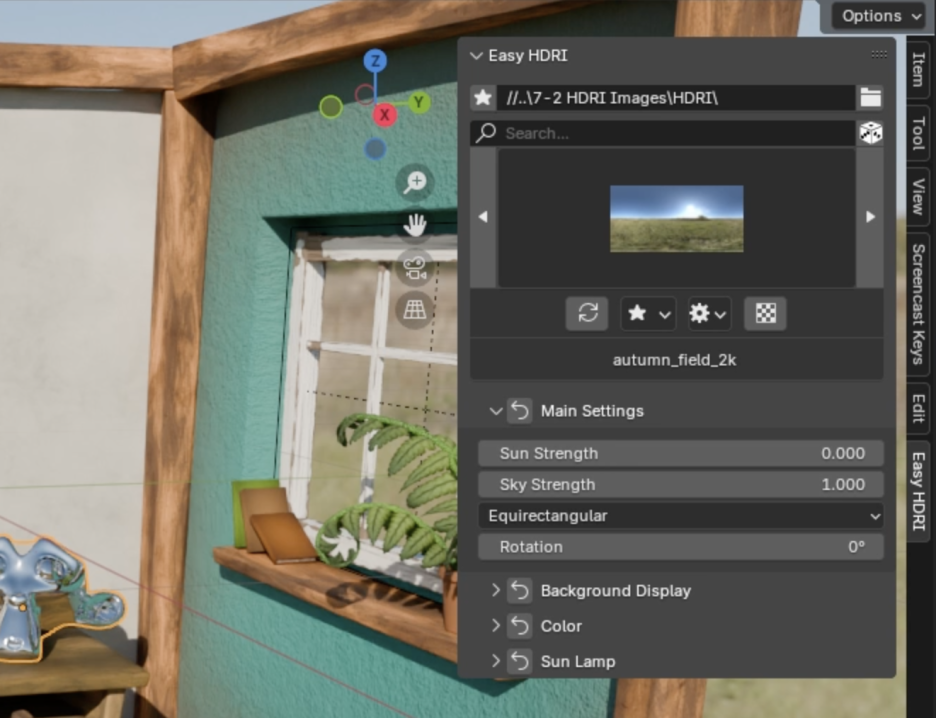The image size is (936, 718).
Task: Toggle the camera view icon
Action: click(415, 267)
